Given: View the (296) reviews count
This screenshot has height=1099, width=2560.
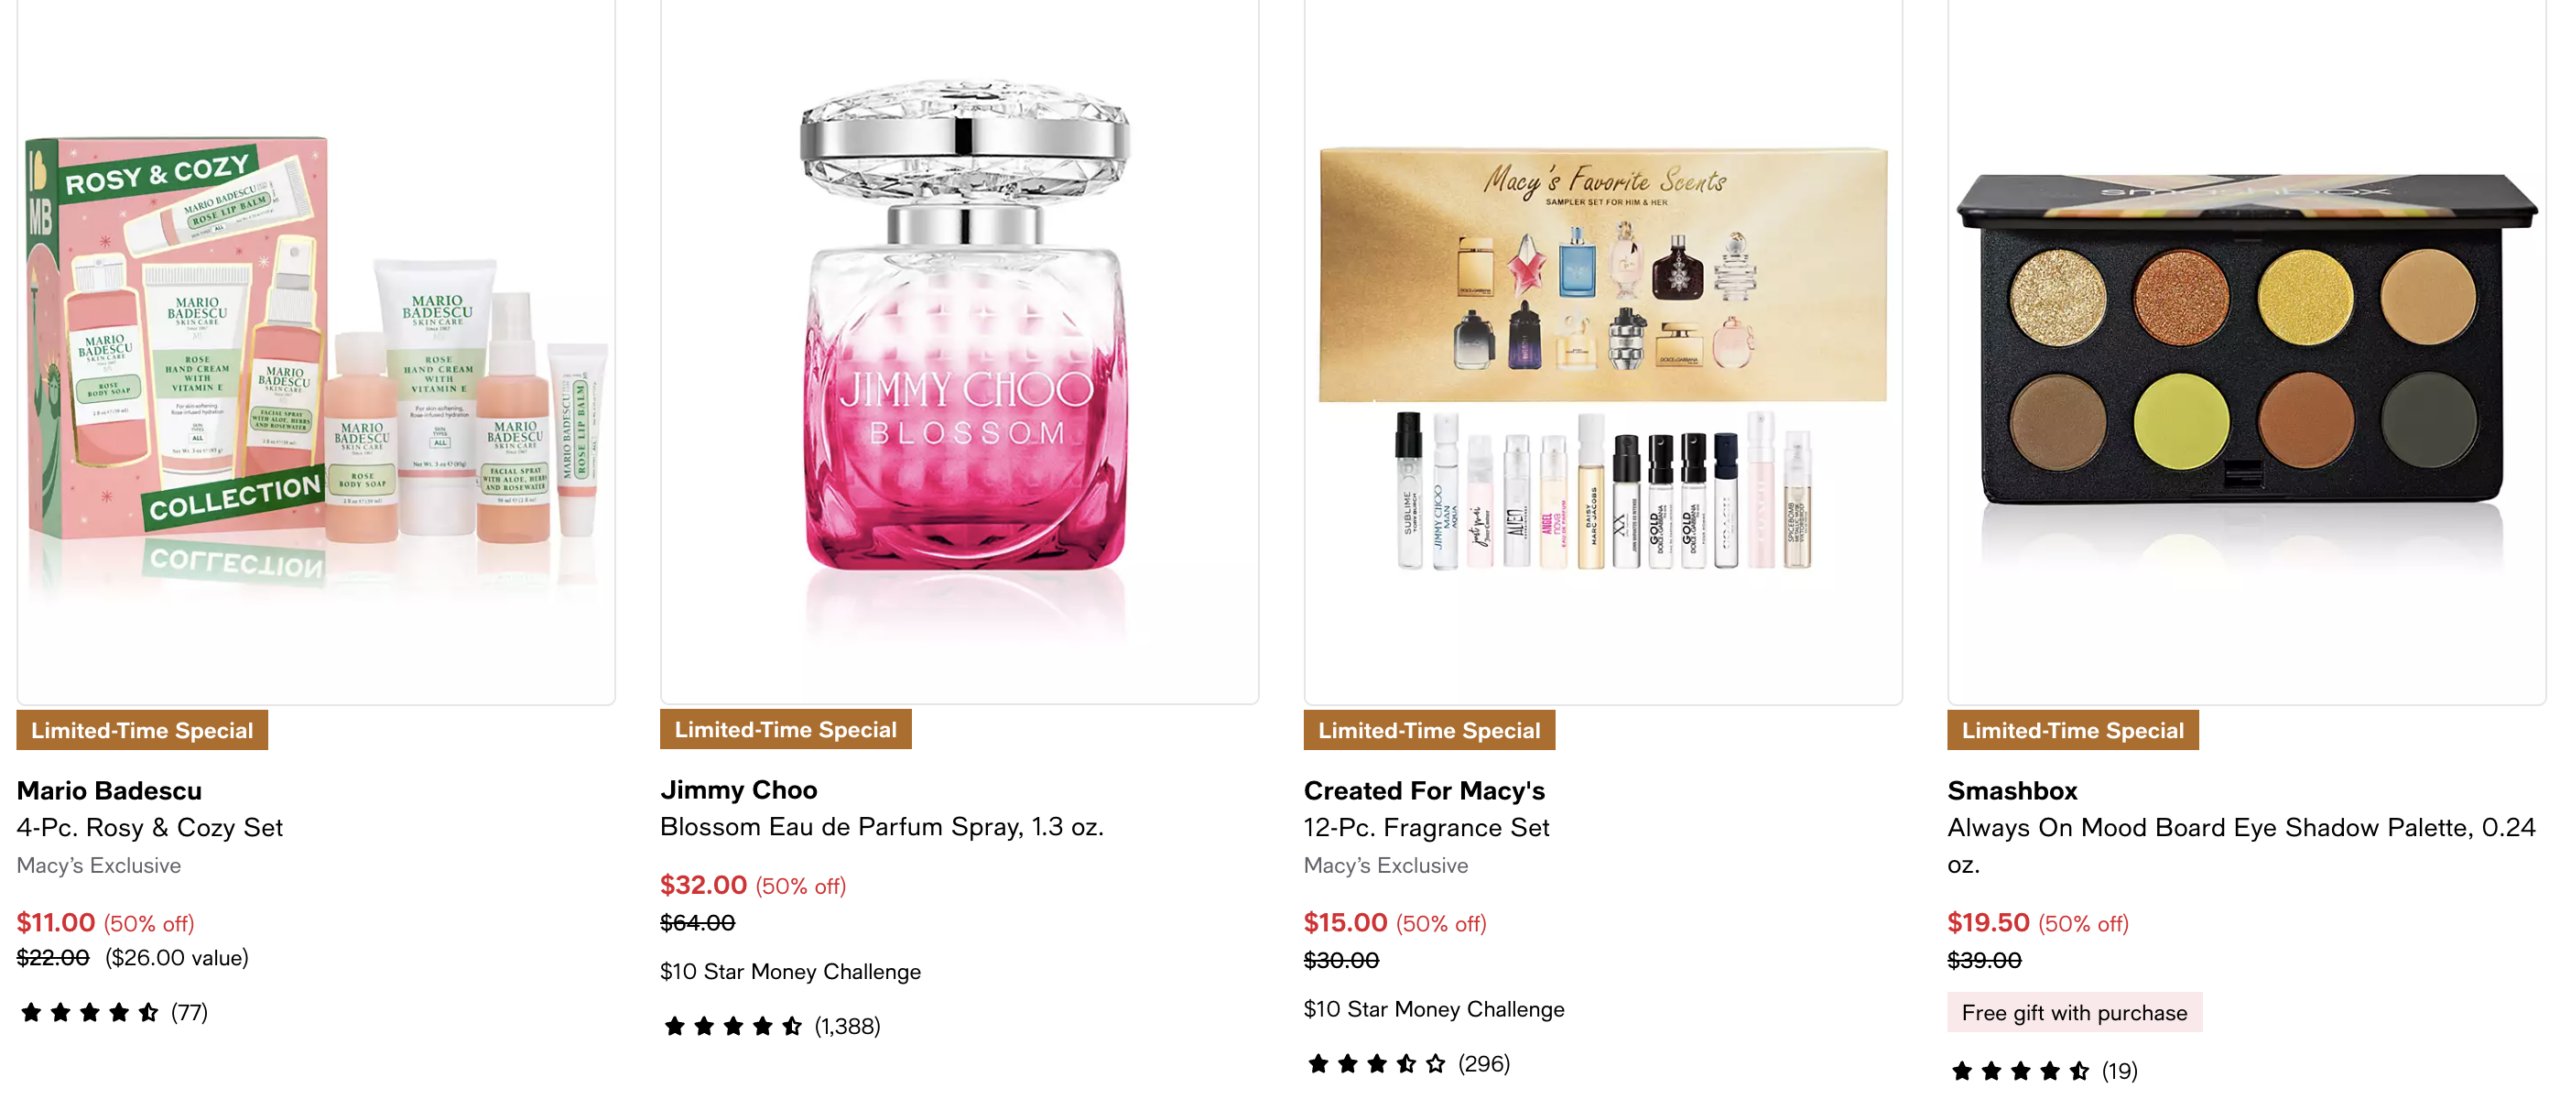Looking at the screenshot, I should pos(1482,1062).
